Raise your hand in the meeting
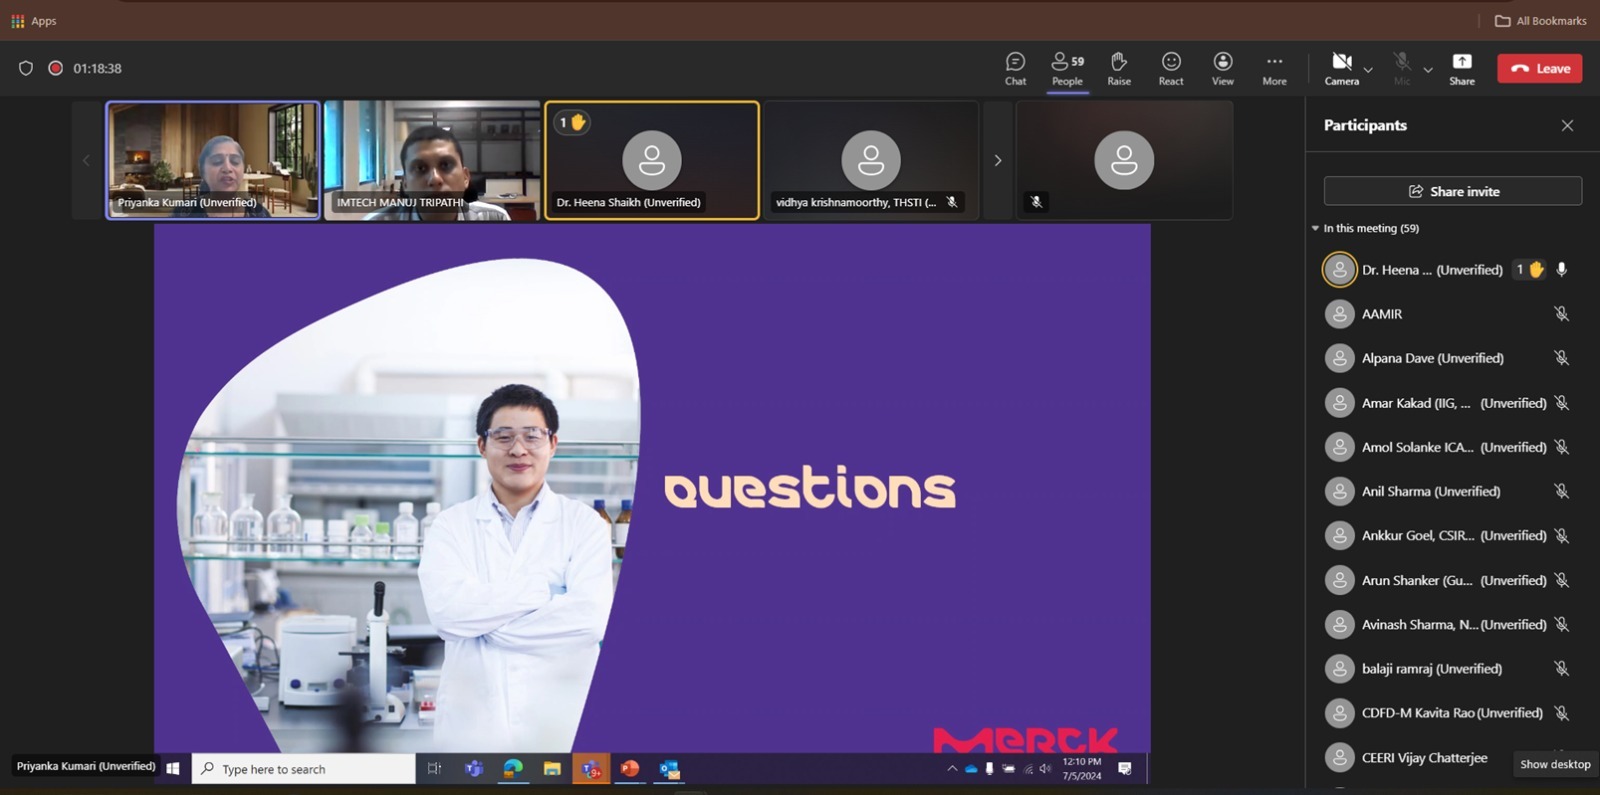Screen dimensions: 1600x795 (1119, 68)
